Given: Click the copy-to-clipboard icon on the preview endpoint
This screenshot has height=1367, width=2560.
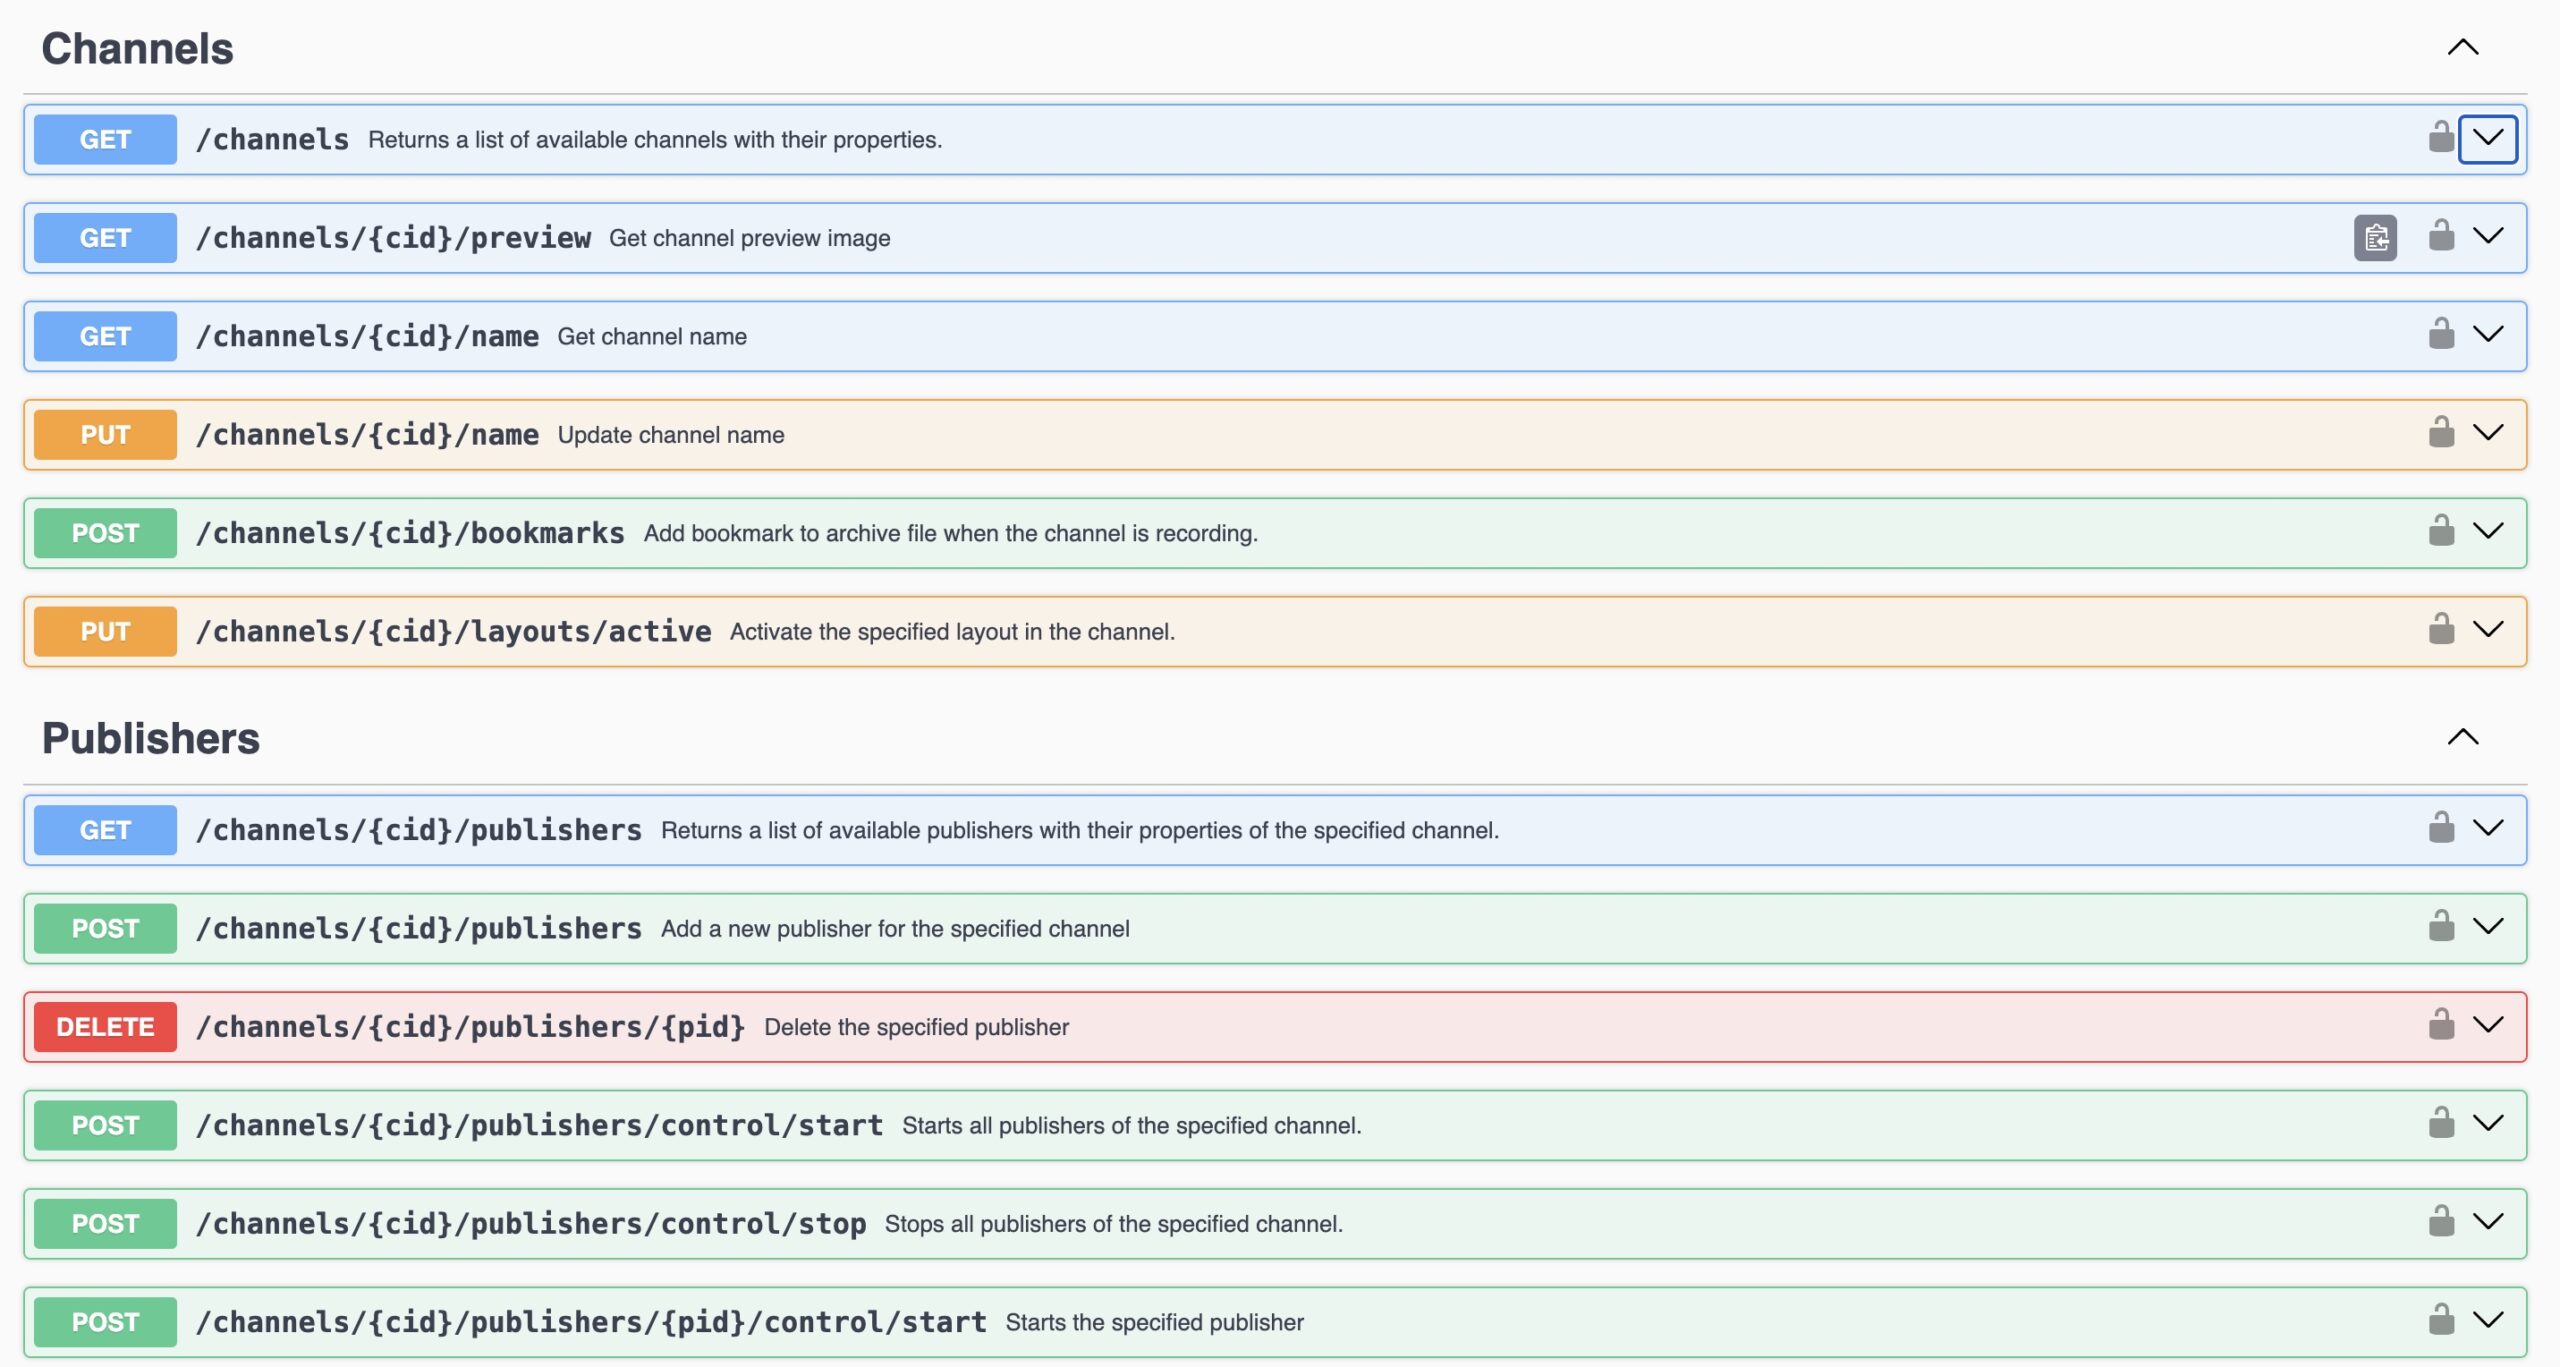Looking at the screenshot, I should (2375, 238).
